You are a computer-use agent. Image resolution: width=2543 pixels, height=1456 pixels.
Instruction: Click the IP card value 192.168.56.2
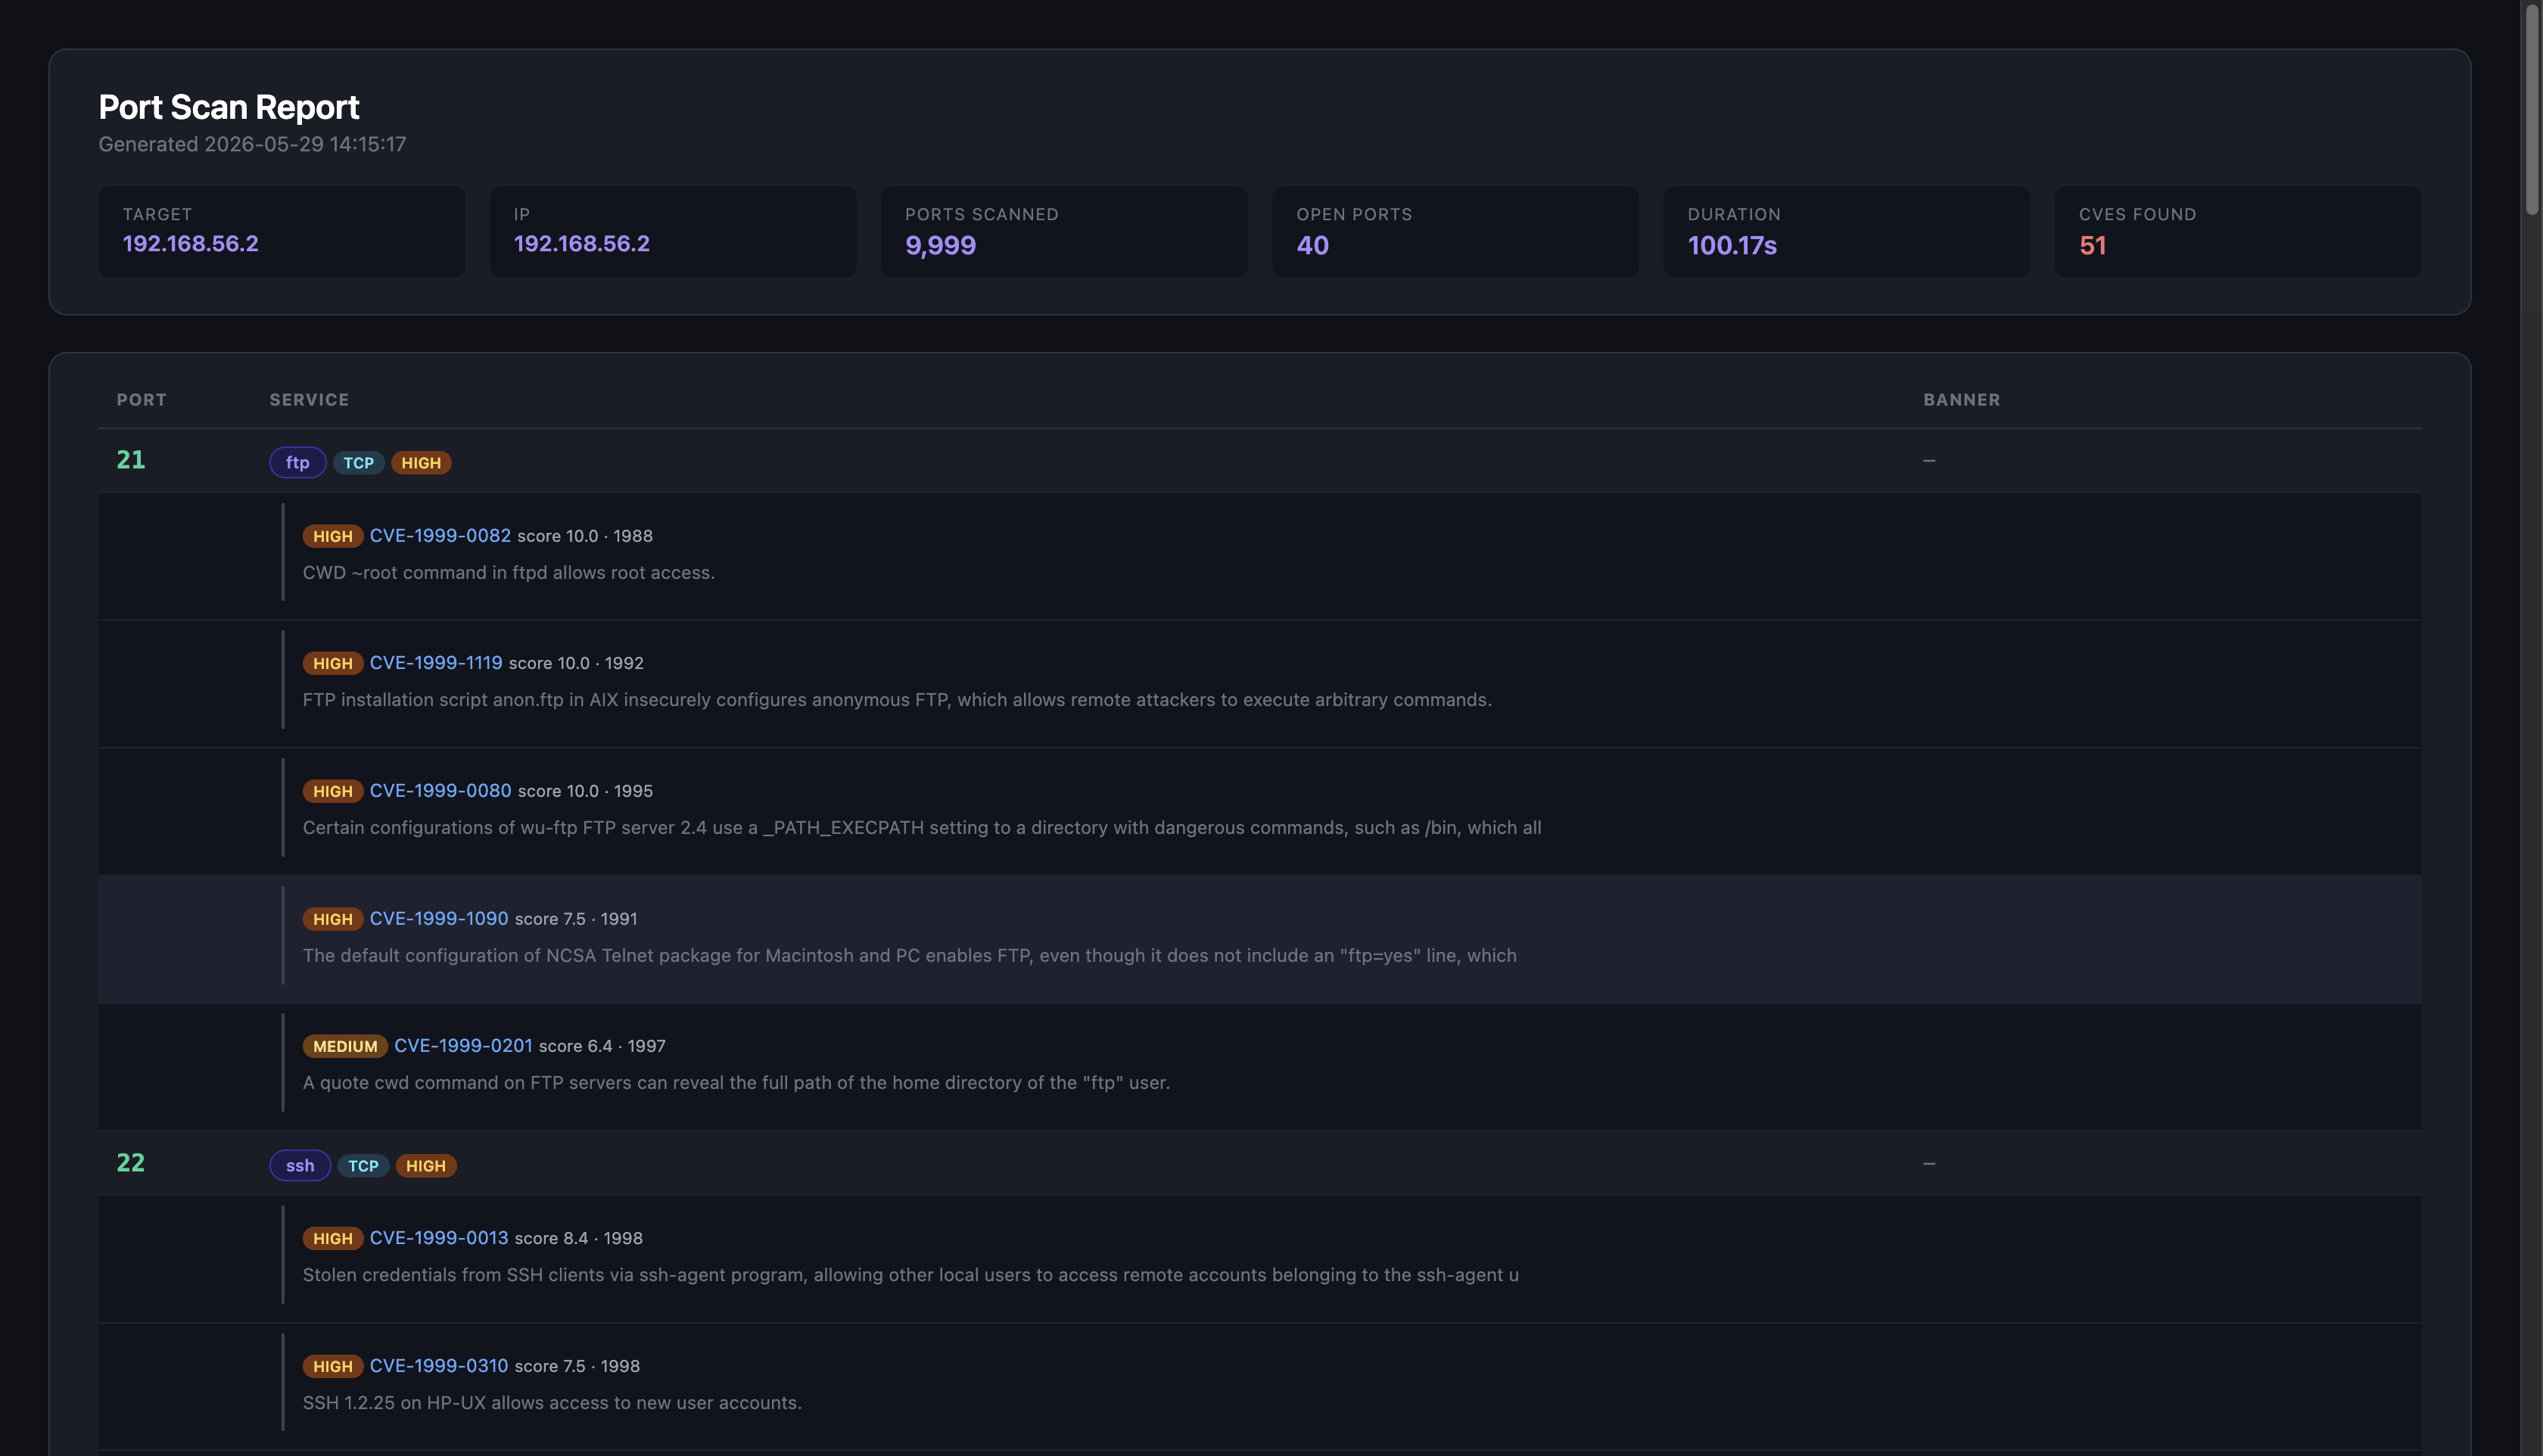click(582, 243)
